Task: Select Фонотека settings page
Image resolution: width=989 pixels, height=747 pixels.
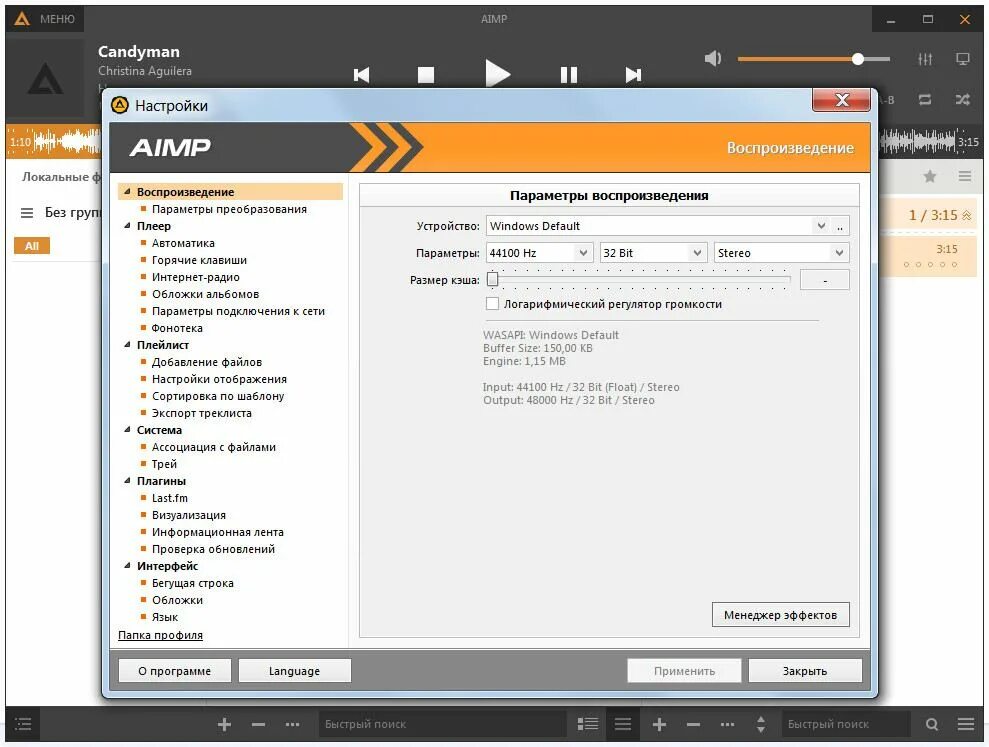Action: pyautogui.click(x=177, y=328)
